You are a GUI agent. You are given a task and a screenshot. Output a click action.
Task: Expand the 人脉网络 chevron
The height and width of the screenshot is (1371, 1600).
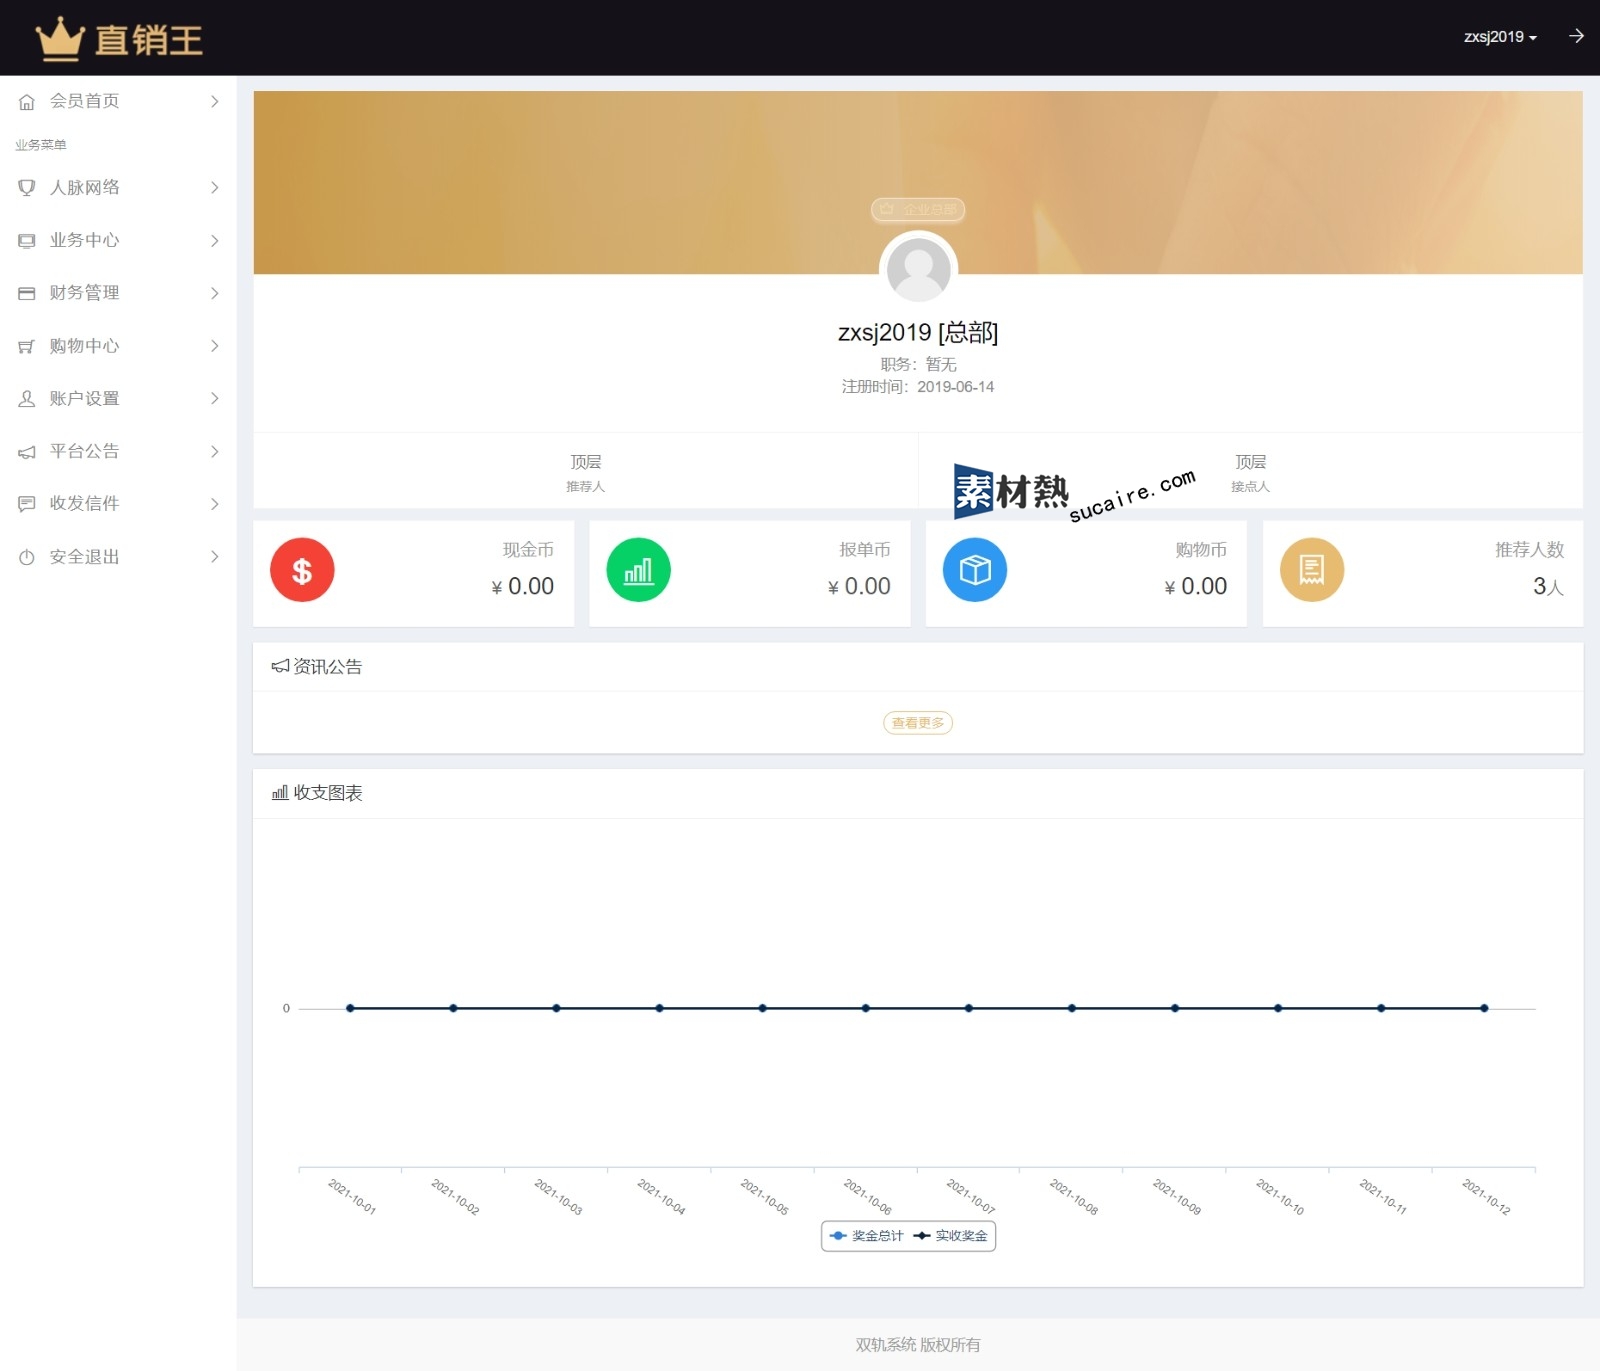point(214,187)
